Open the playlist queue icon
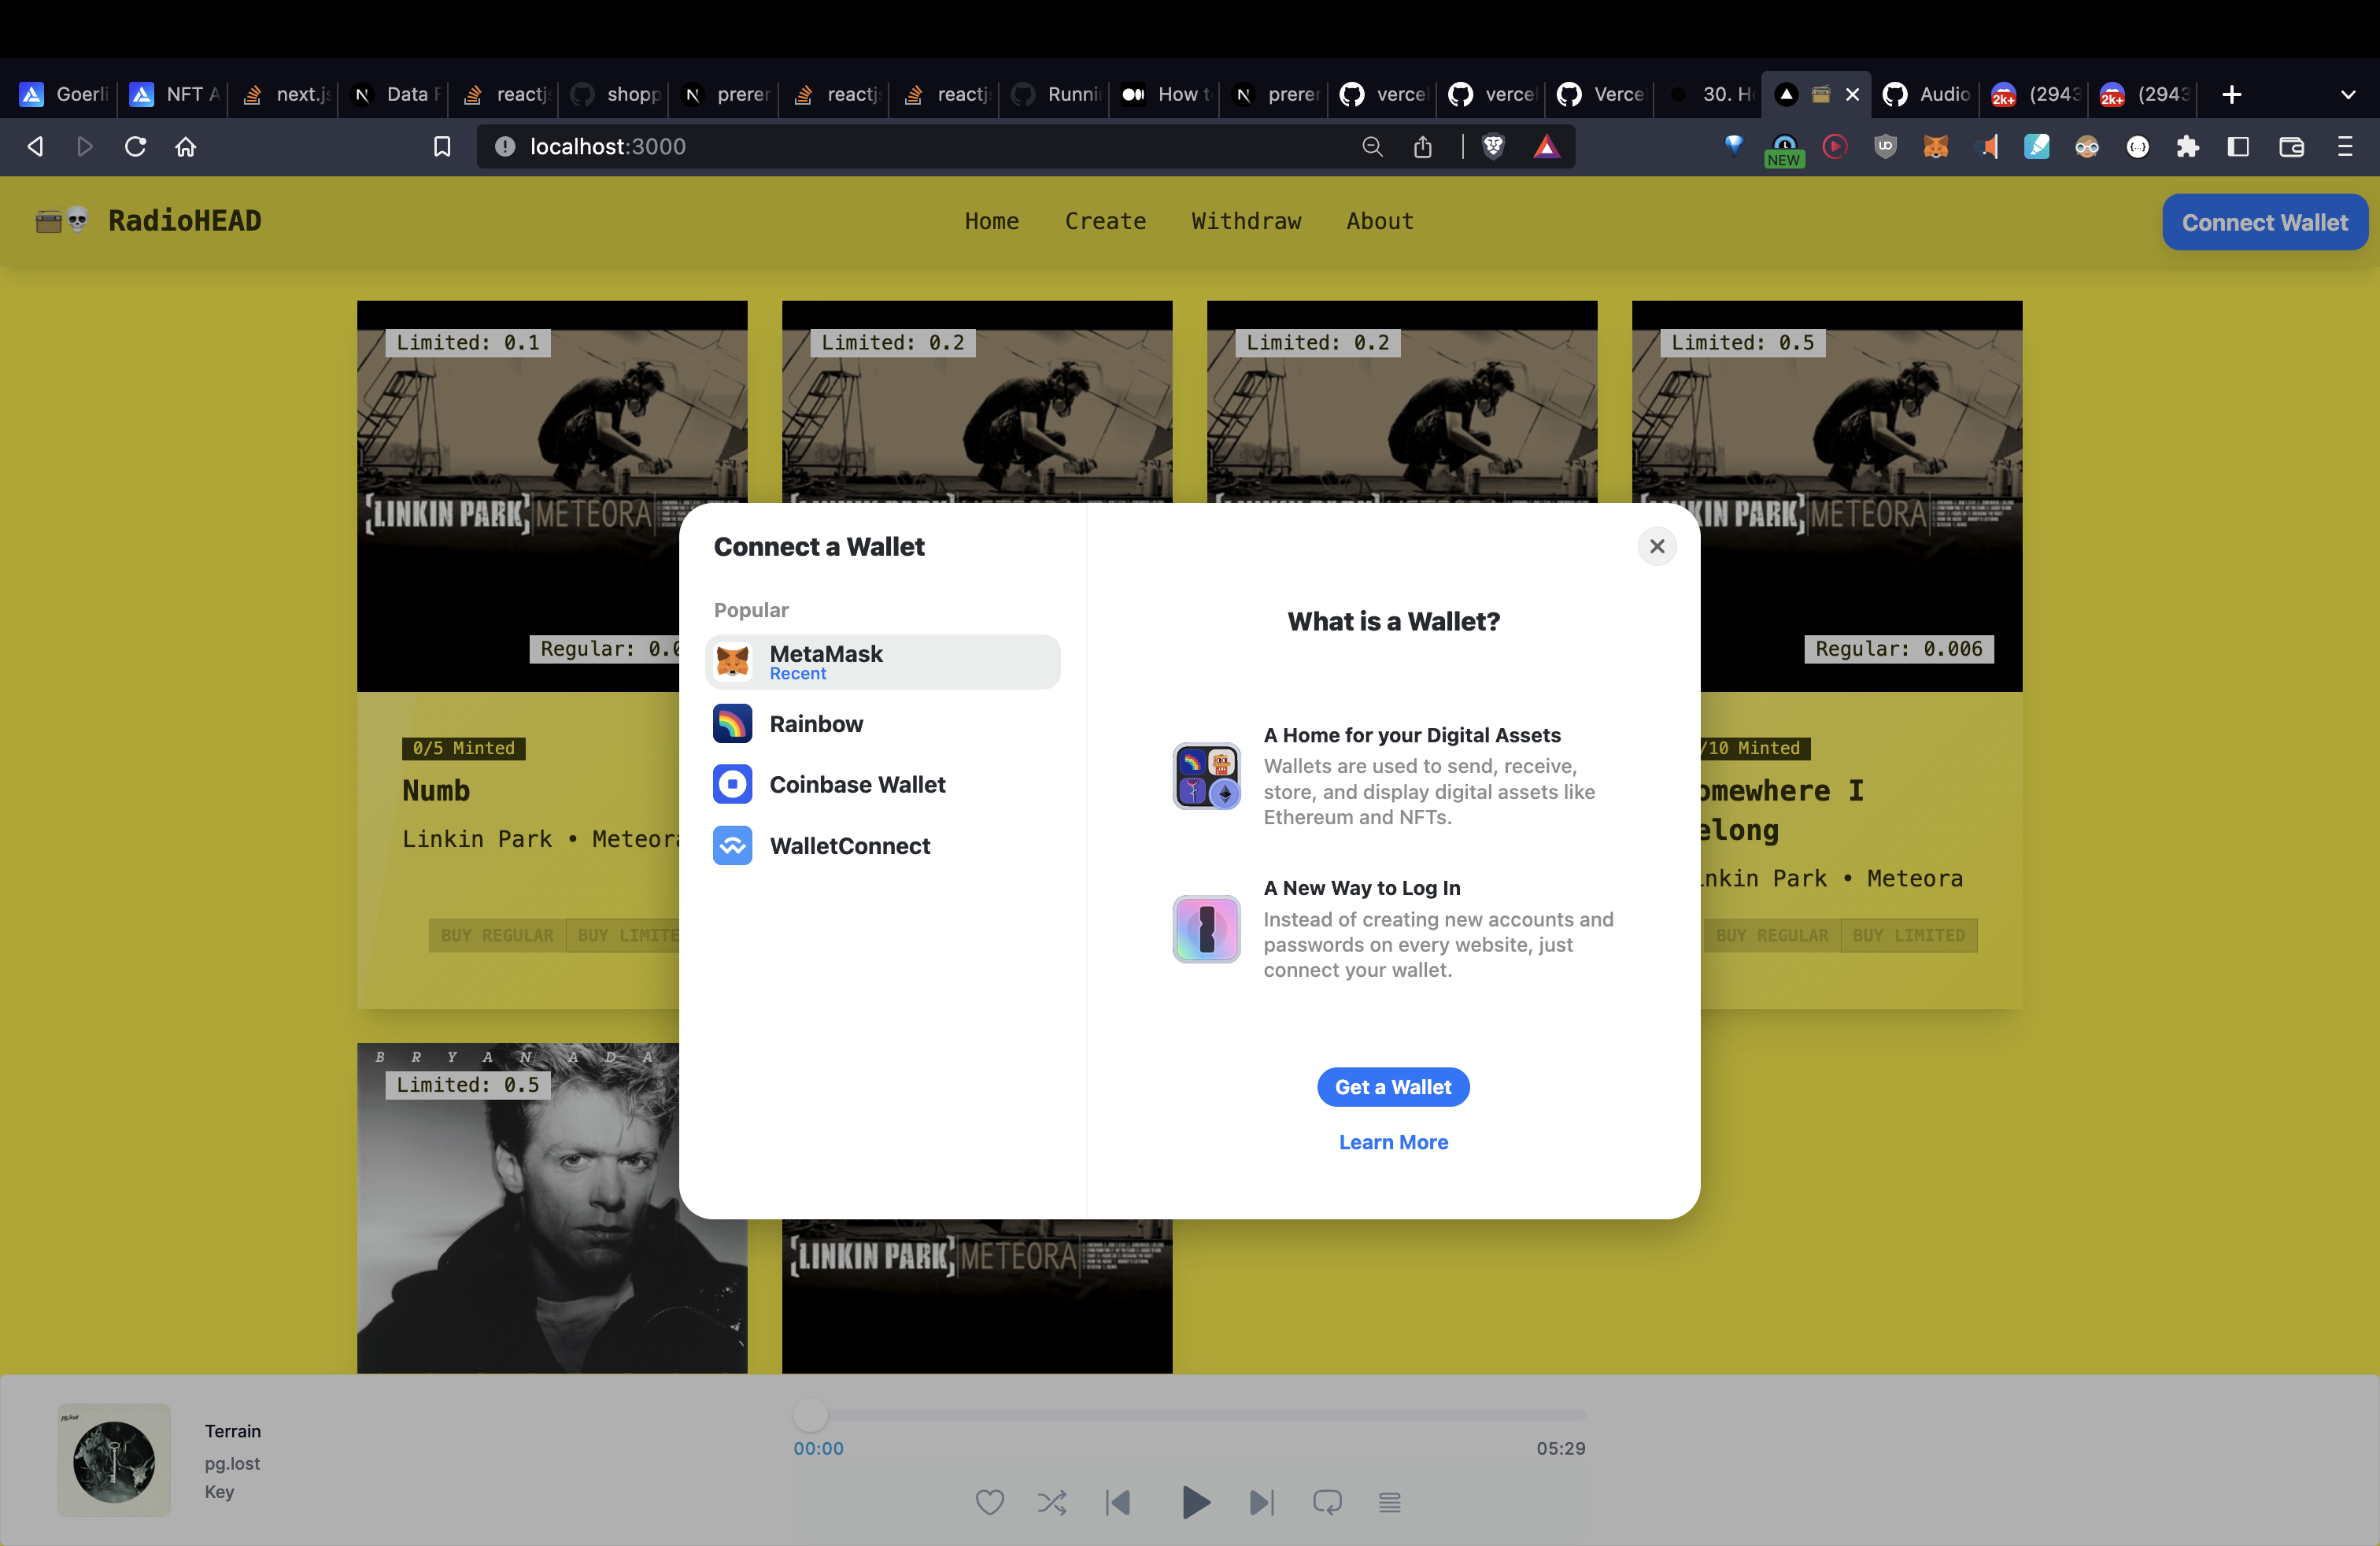 click(1389, 1501)
